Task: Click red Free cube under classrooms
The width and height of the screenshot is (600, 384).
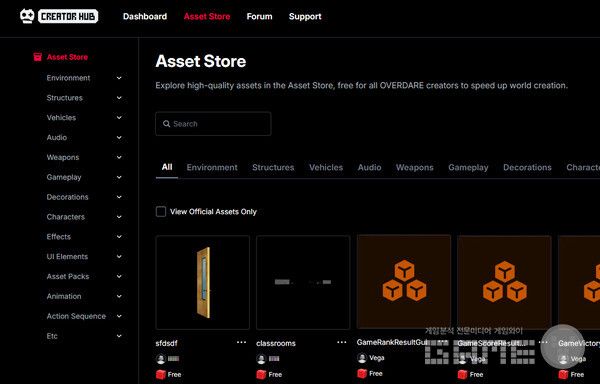Action: 261,374
